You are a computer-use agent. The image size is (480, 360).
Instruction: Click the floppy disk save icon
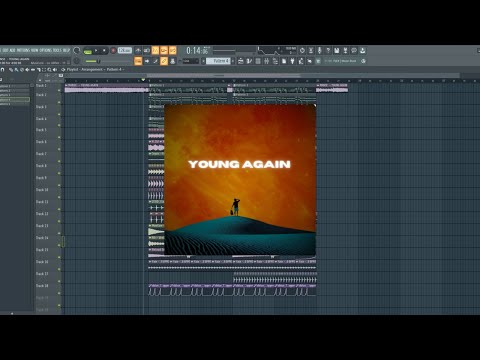337,51
